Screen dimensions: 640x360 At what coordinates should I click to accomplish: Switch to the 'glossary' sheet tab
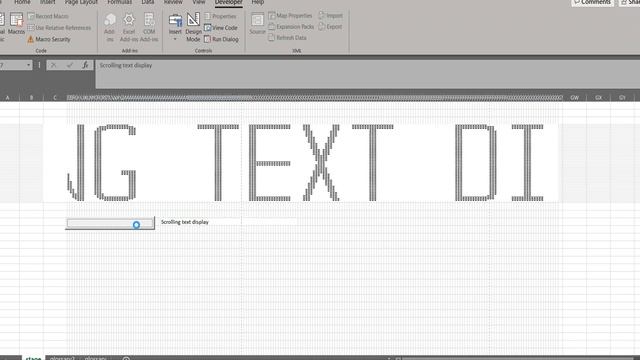(x=96, y=358)
